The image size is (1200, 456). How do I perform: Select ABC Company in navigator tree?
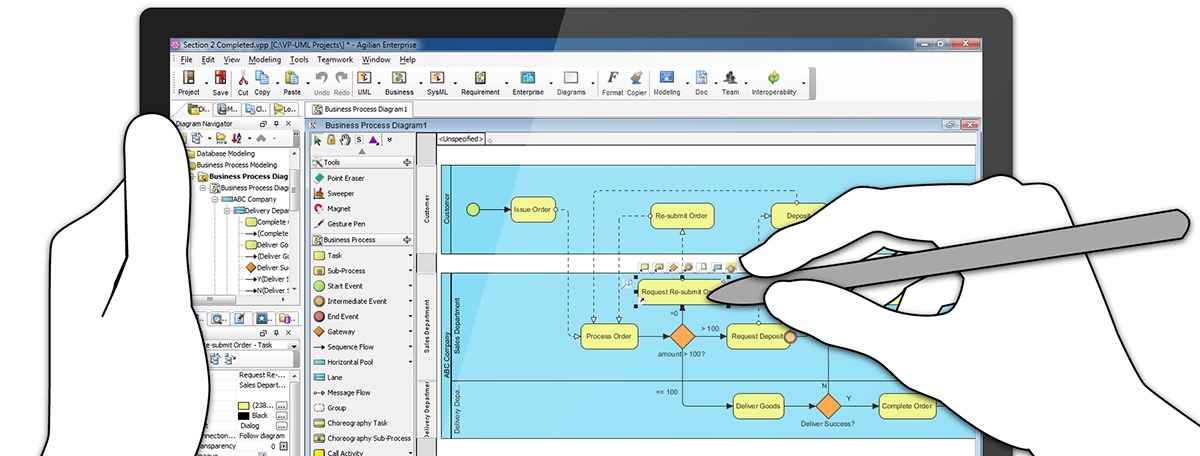[x=248, y=199]
